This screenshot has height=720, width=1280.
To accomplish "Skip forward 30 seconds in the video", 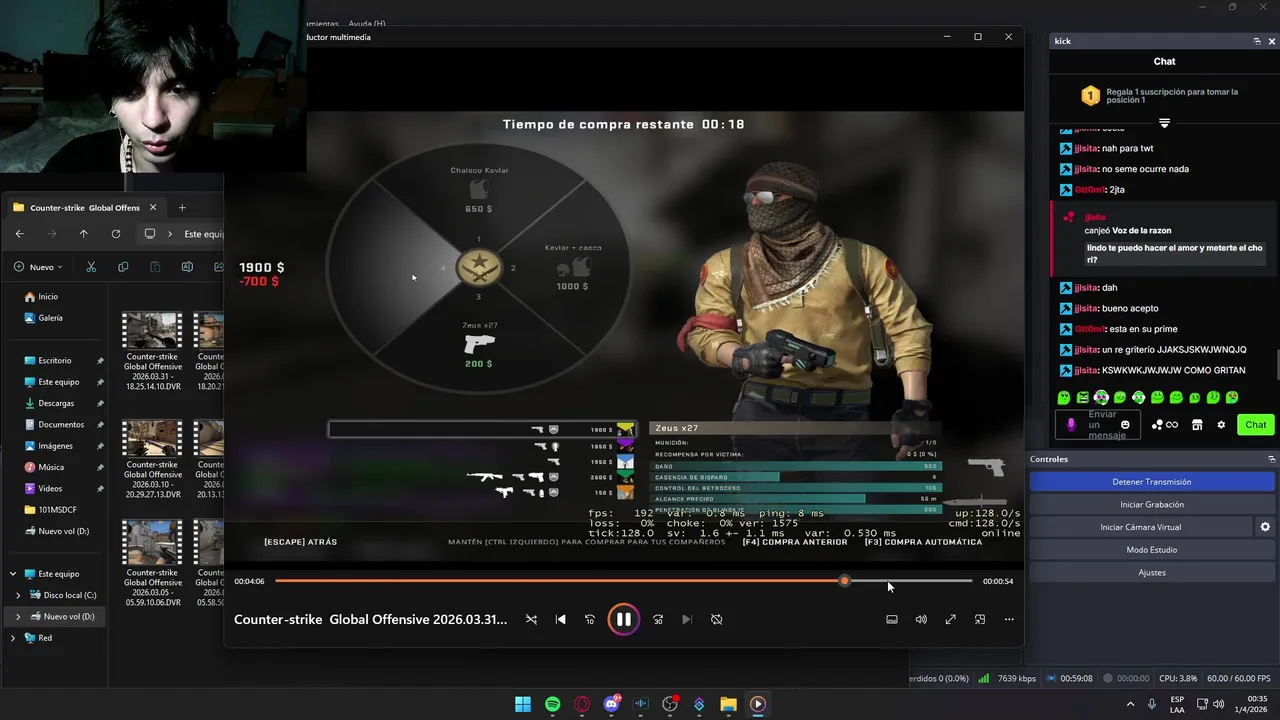I will [658, 619].
